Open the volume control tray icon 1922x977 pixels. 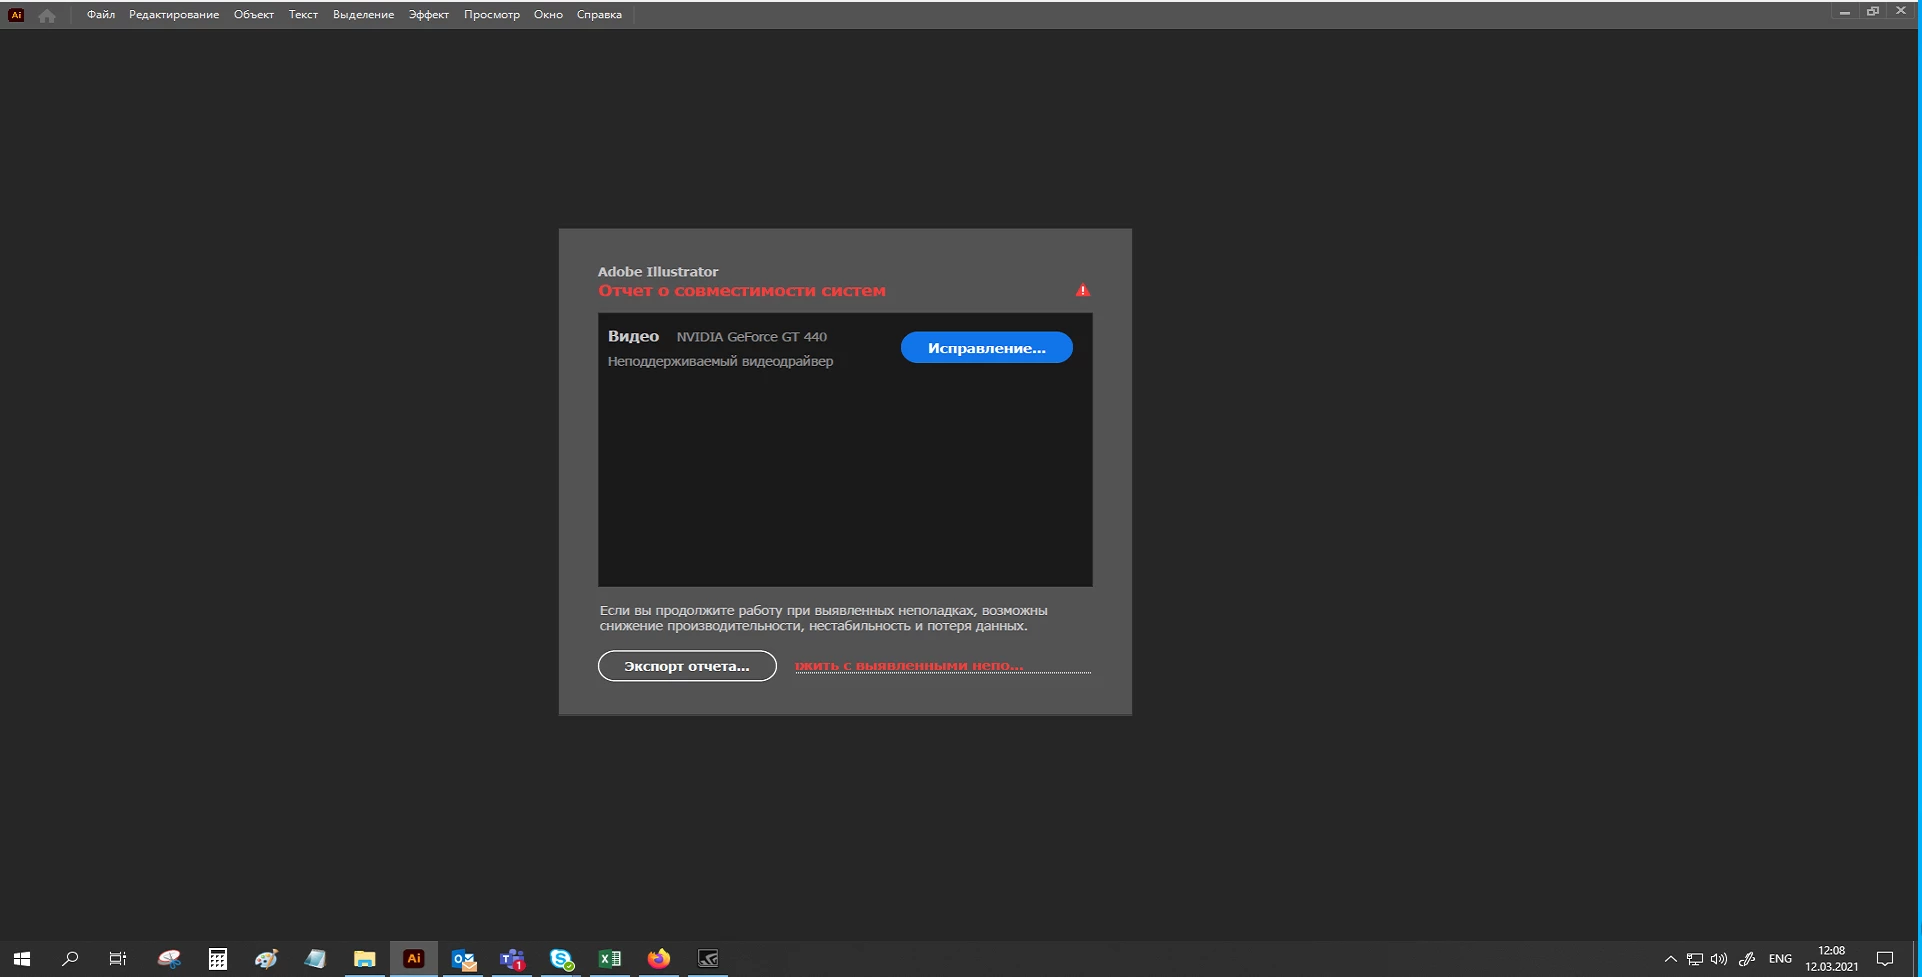point(1719,959)
